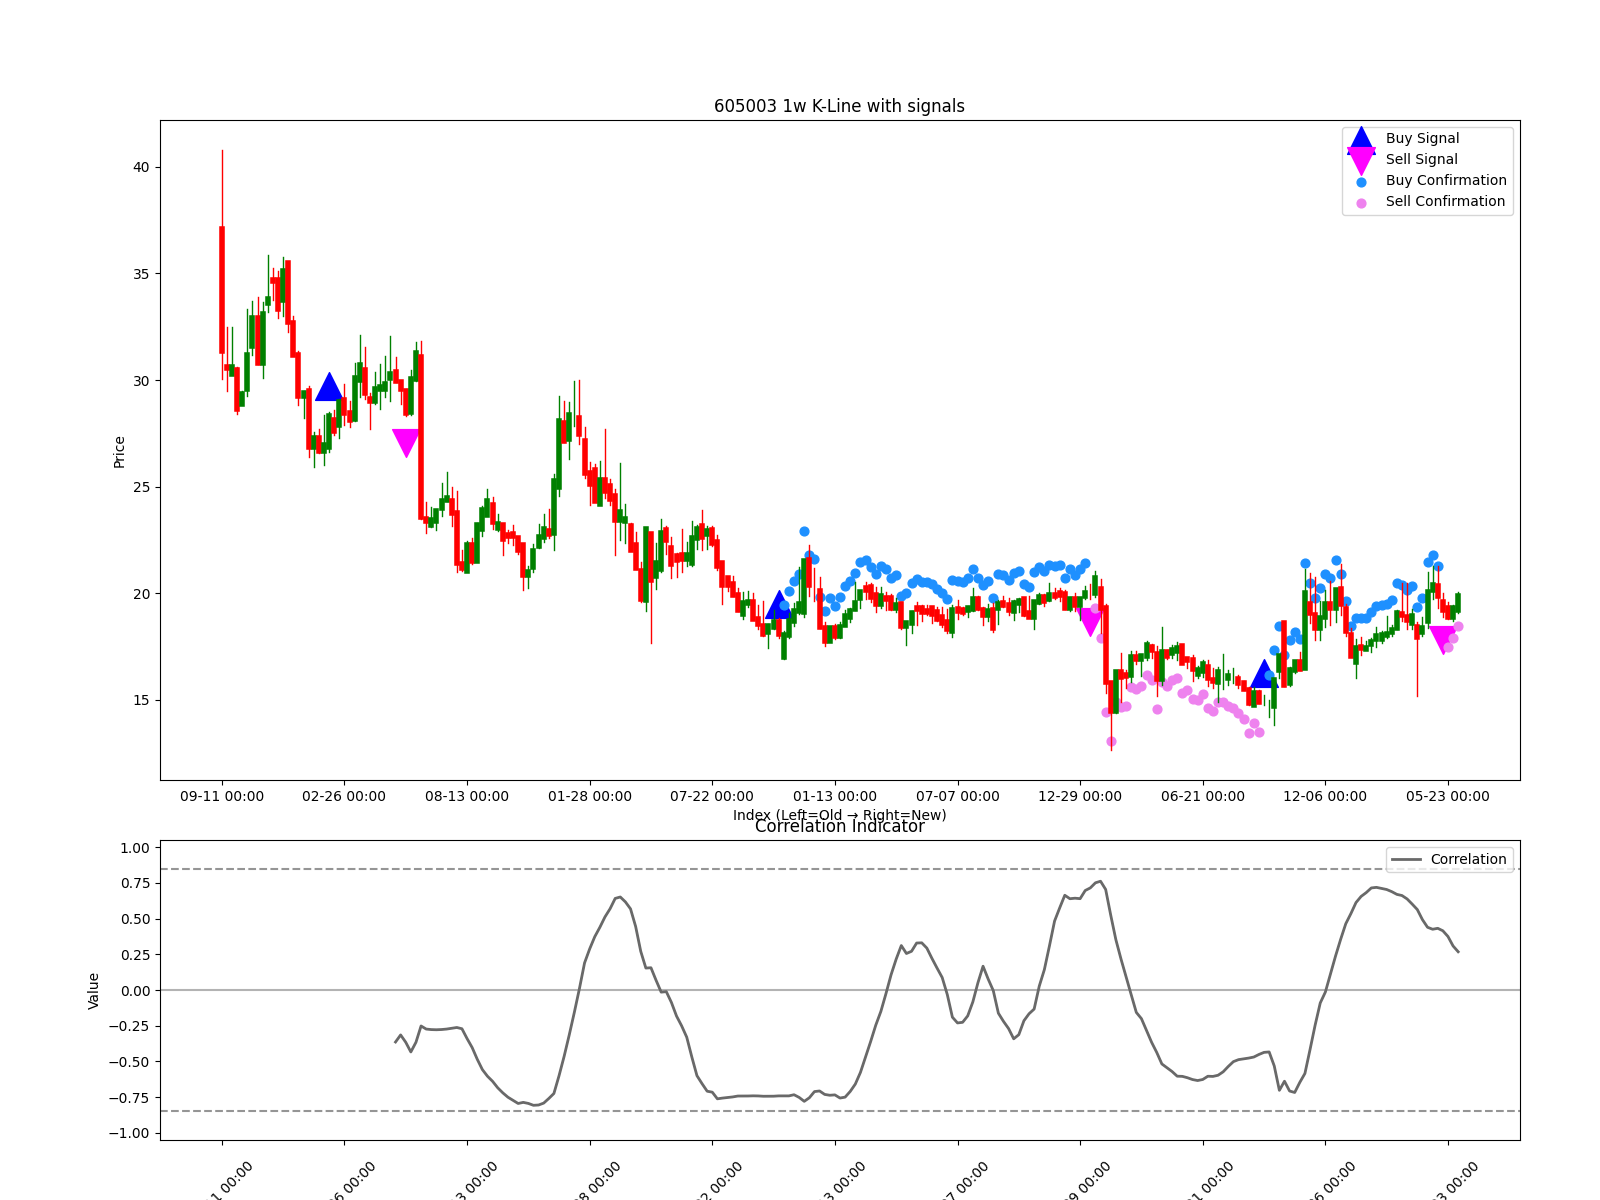The height and width of the screenshot is (1200, 1600).
Task: Click the correlation tick label '−0.75'
Action: click(129, 1098)
